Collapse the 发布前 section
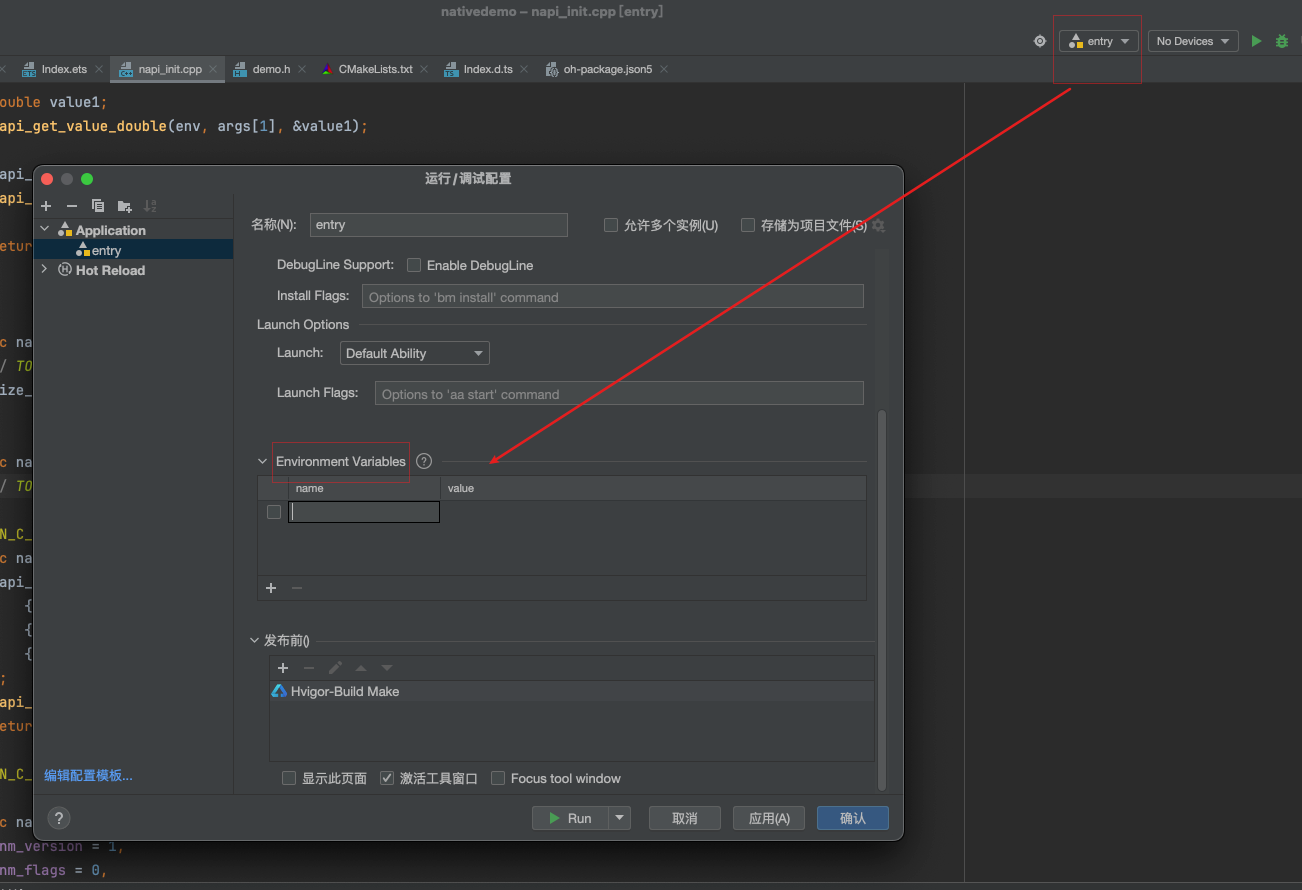Screen dimensions: 1302x890 point(255,641)
